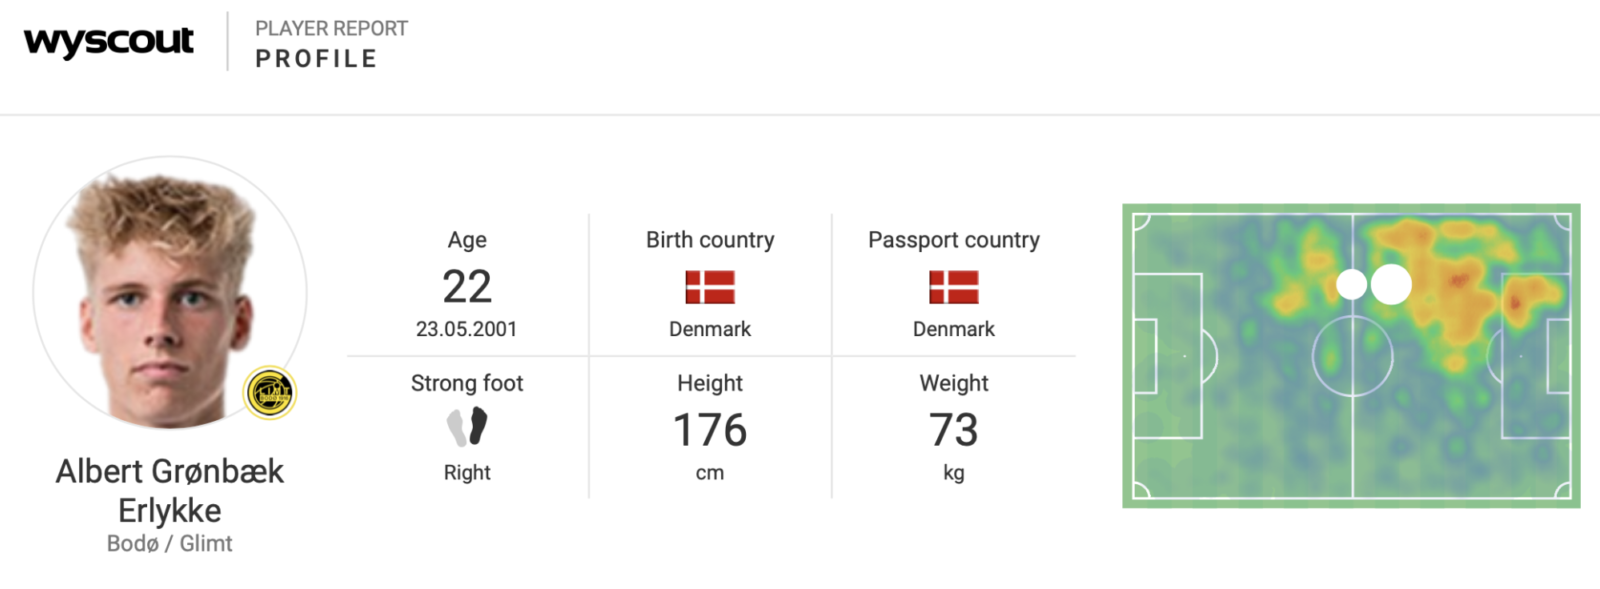Screen dimensions: 1600x589
Task: Select the PLAYER REPORT label
Action: (331, 28)
